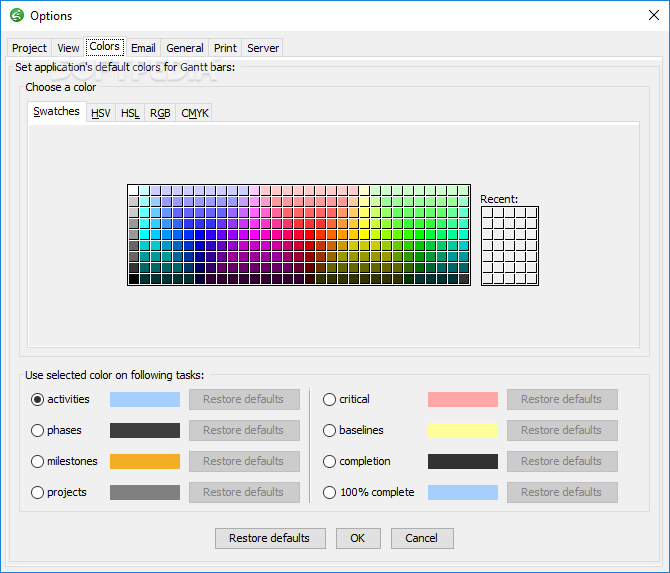Select the Colors tab
The width and height of the screenshot is (670, 573).
click(105, 47)
